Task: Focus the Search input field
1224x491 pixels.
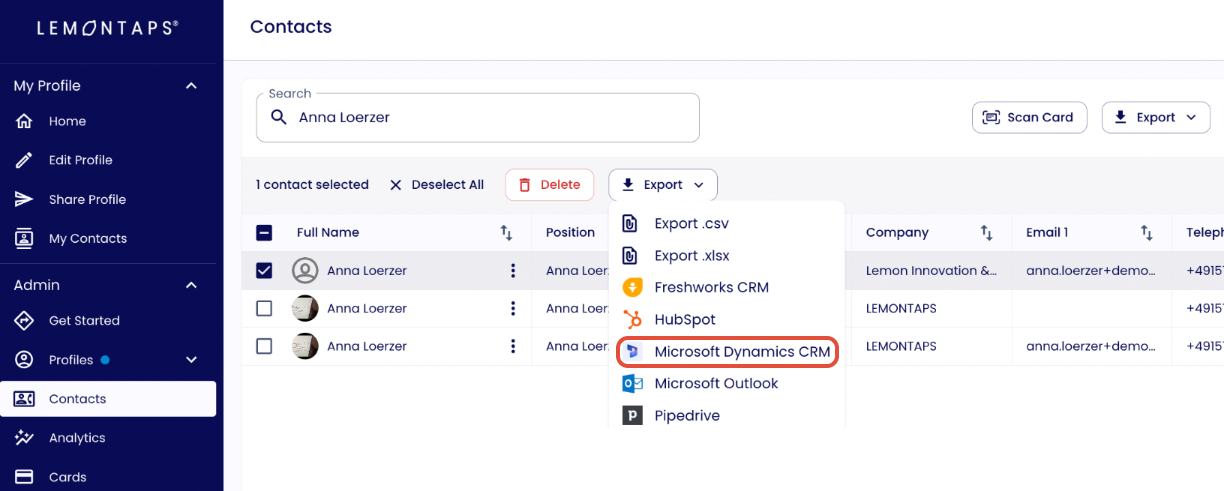Action: click(478, 118)
